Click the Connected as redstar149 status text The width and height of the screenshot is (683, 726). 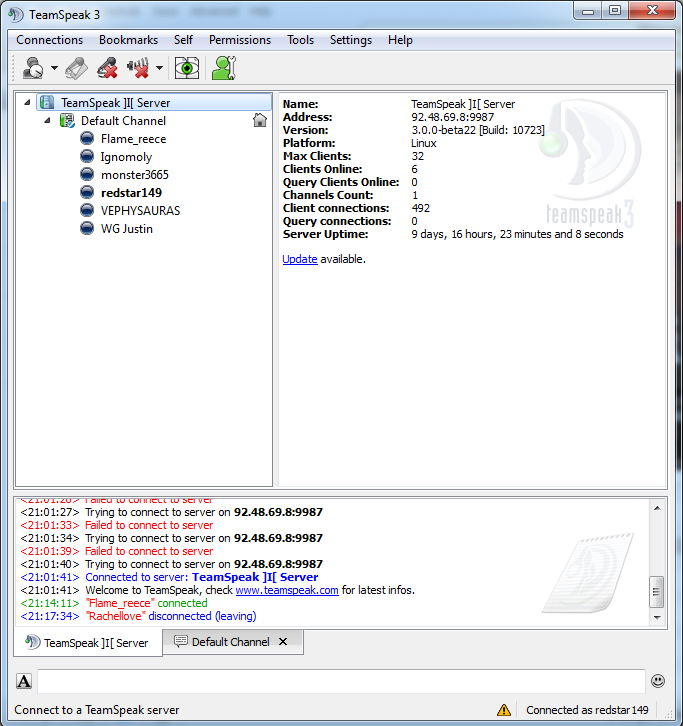[587, 710]
